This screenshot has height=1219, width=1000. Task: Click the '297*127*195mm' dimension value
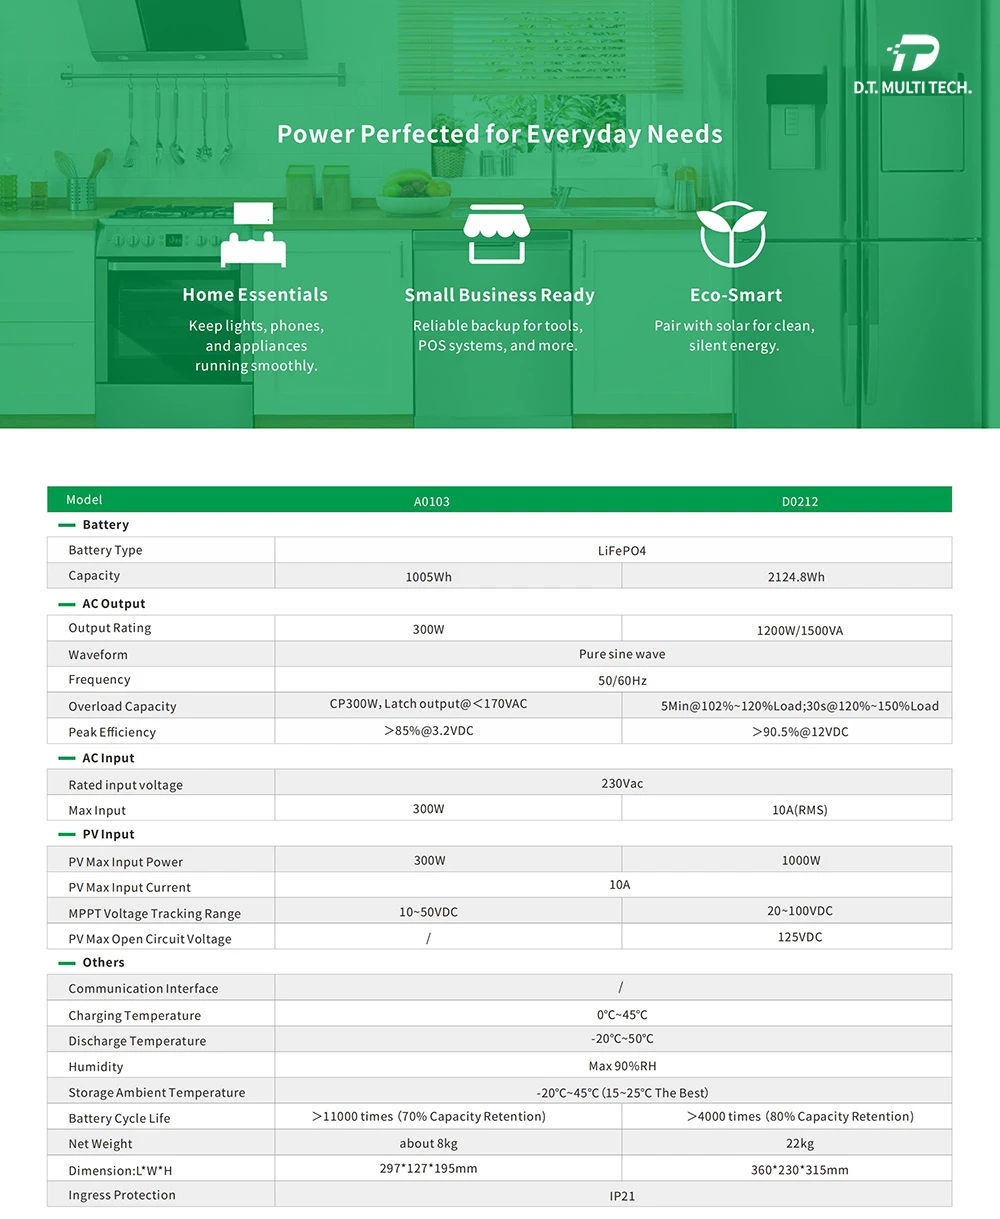(x=428, y=1168)
